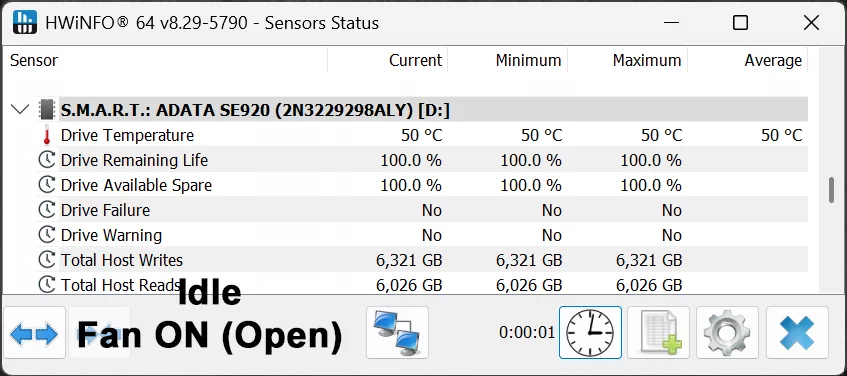Click the clock reset timer button

coord(590,333)
